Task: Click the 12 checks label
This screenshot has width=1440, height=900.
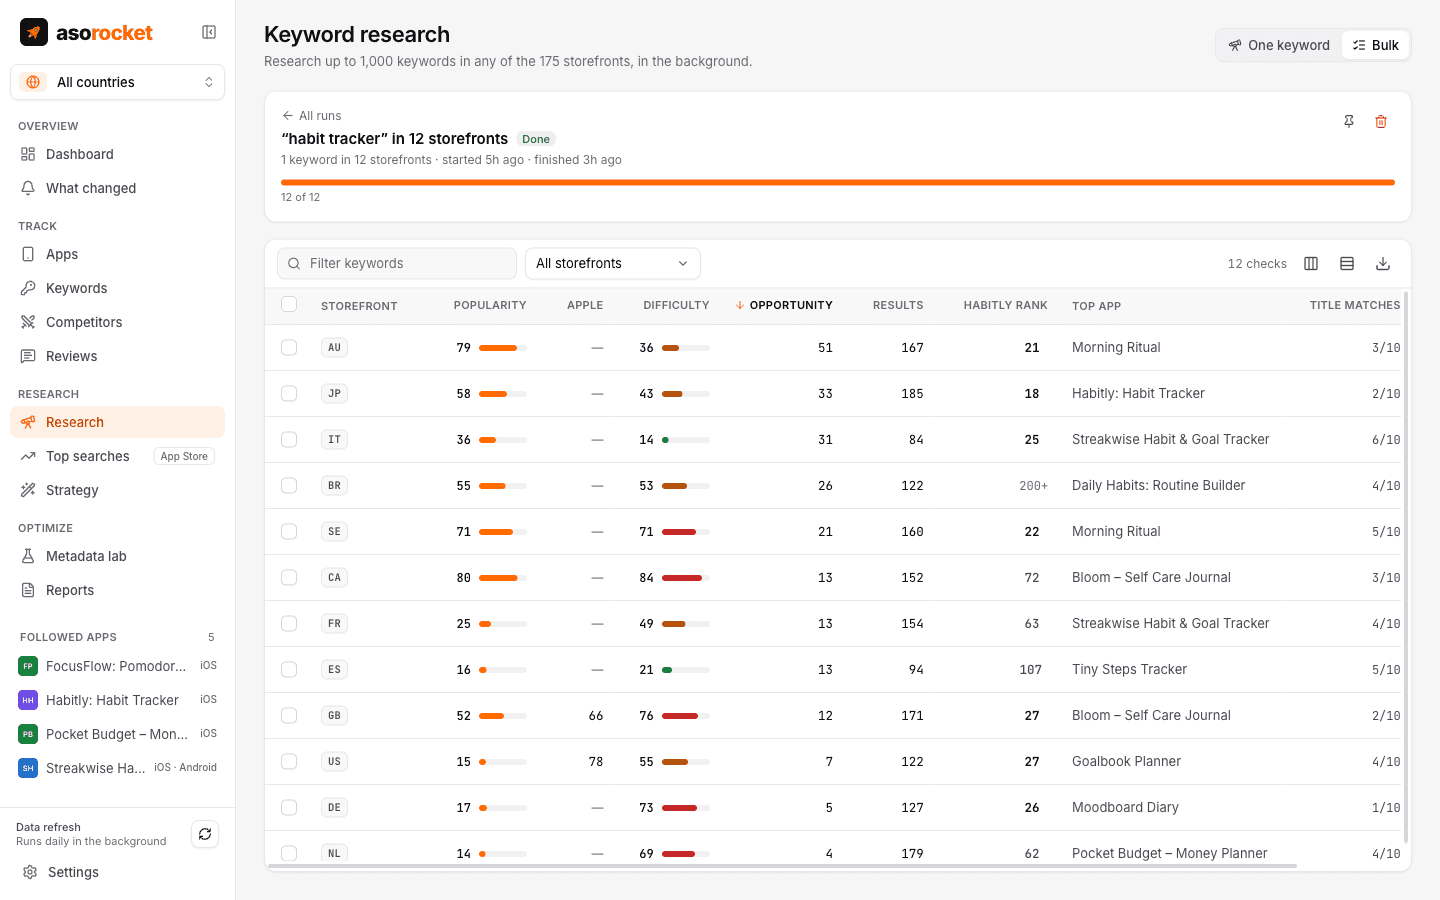Action: 1257,263
